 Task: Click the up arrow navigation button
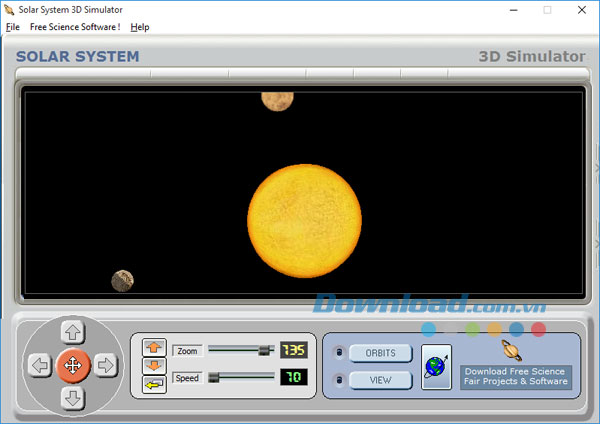tap(73, 332)
